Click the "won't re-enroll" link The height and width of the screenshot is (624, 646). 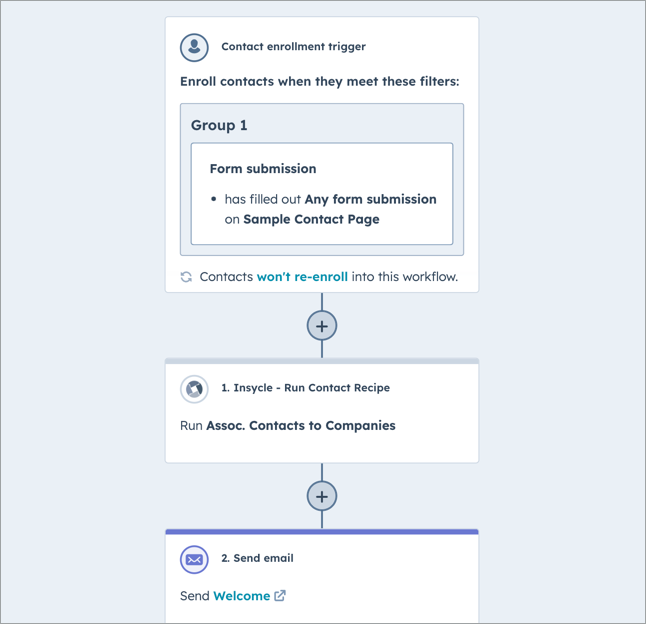(x=302, y=277)
